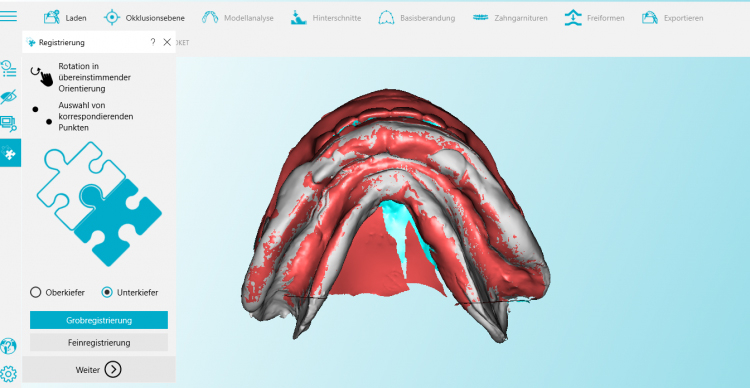This screenshot has height=388, width=750.
Task: Open the history list sidebar icon
Action: click(x=9, y=68)
